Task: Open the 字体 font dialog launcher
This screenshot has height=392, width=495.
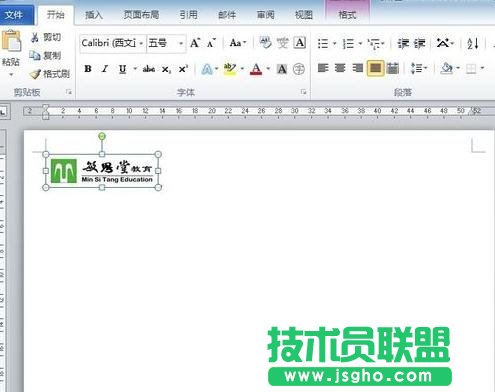Action: (303, 92)
